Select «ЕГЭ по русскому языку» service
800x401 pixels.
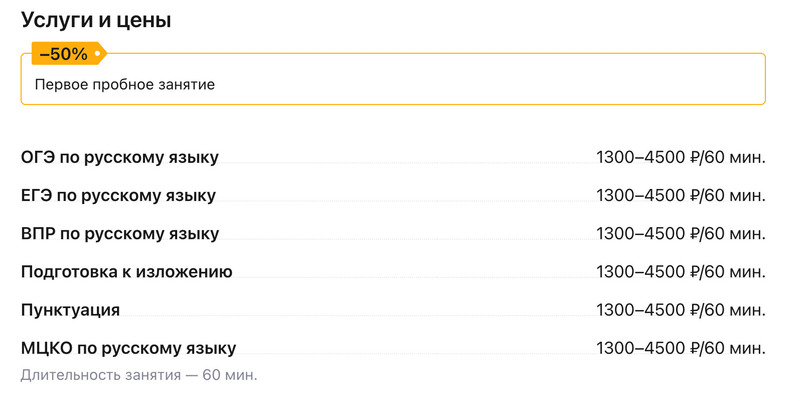pyautogui.click(x=118, y=195)
